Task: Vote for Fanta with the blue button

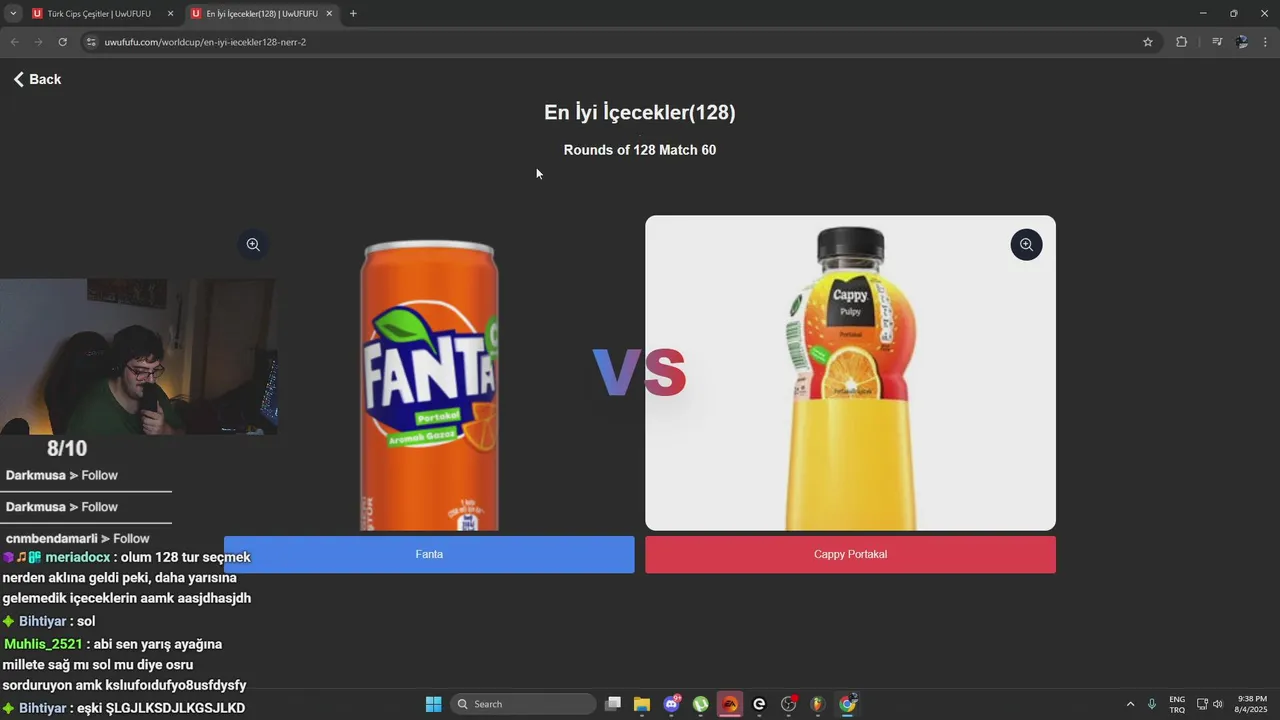Action: click(429, 555)
